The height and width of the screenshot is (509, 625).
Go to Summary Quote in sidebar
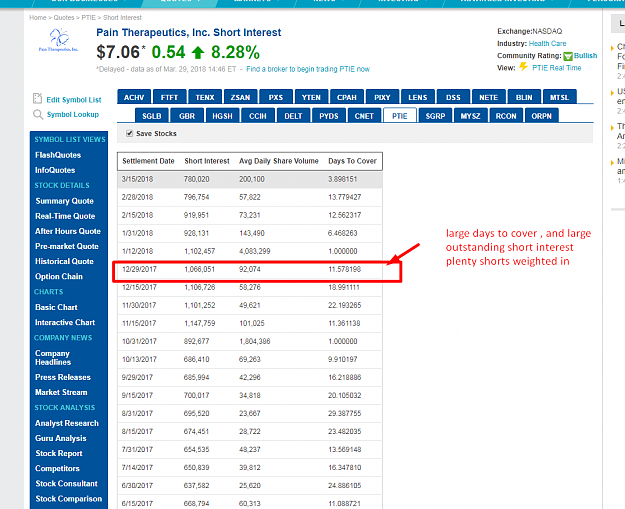click(65, 201)
